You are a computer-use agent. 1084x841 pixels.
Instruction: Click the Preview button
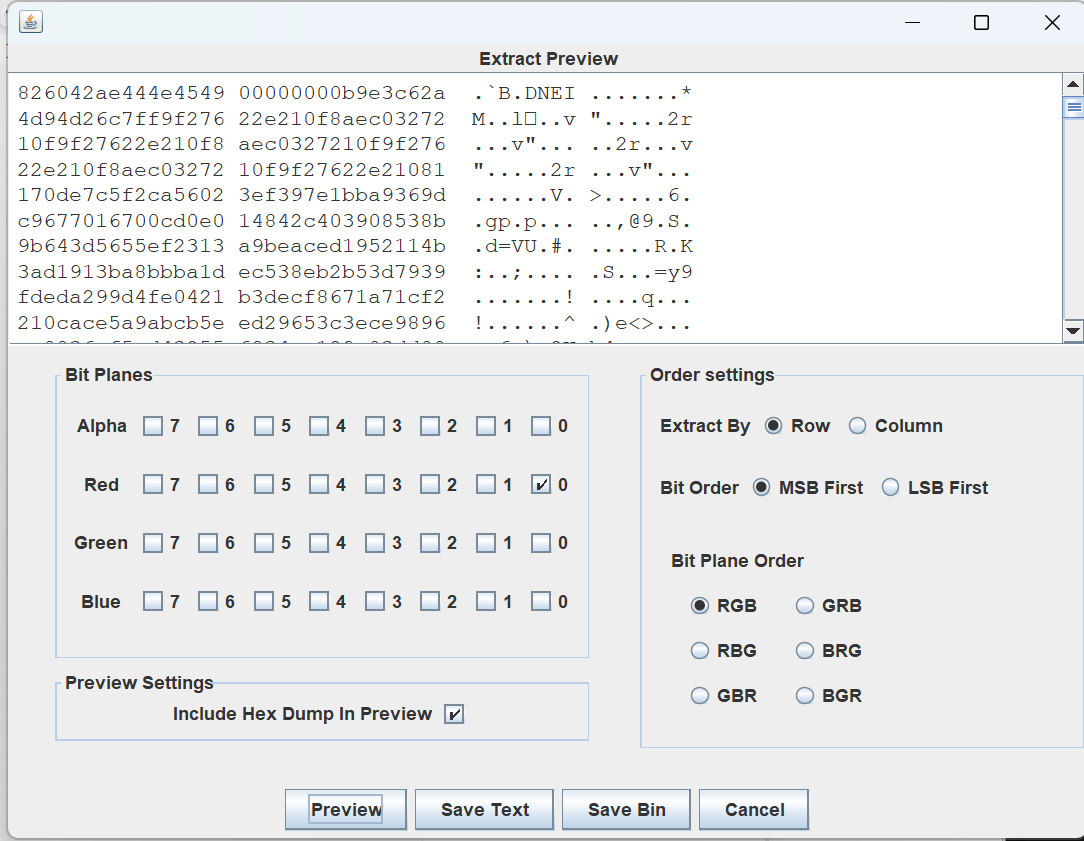click(x=346, y=809)
